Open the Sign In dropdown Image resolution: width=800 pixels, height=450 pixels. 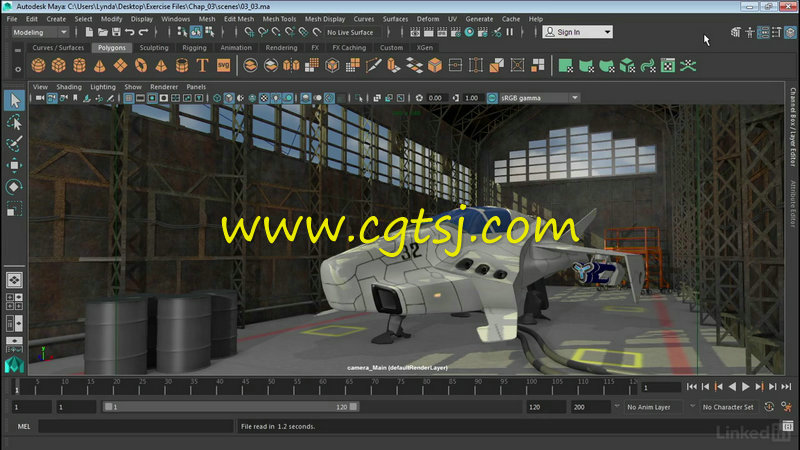coord(578,32)
